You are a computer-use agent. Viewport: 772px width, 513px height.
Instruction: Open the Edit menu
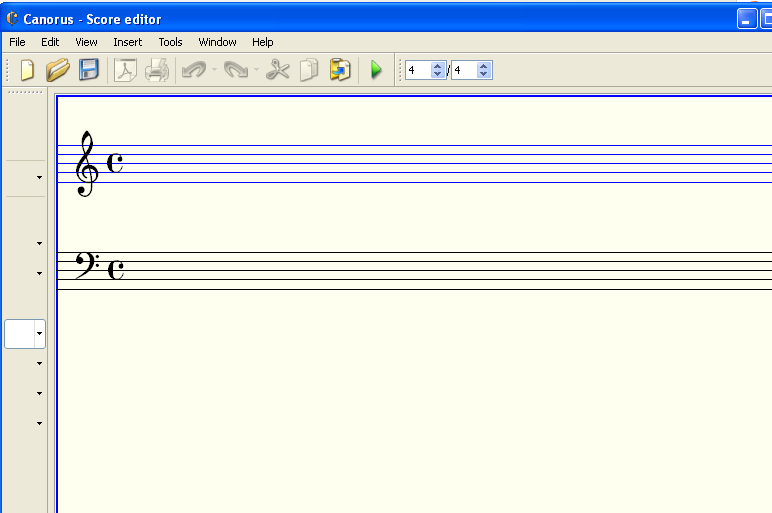pos(50,42)
